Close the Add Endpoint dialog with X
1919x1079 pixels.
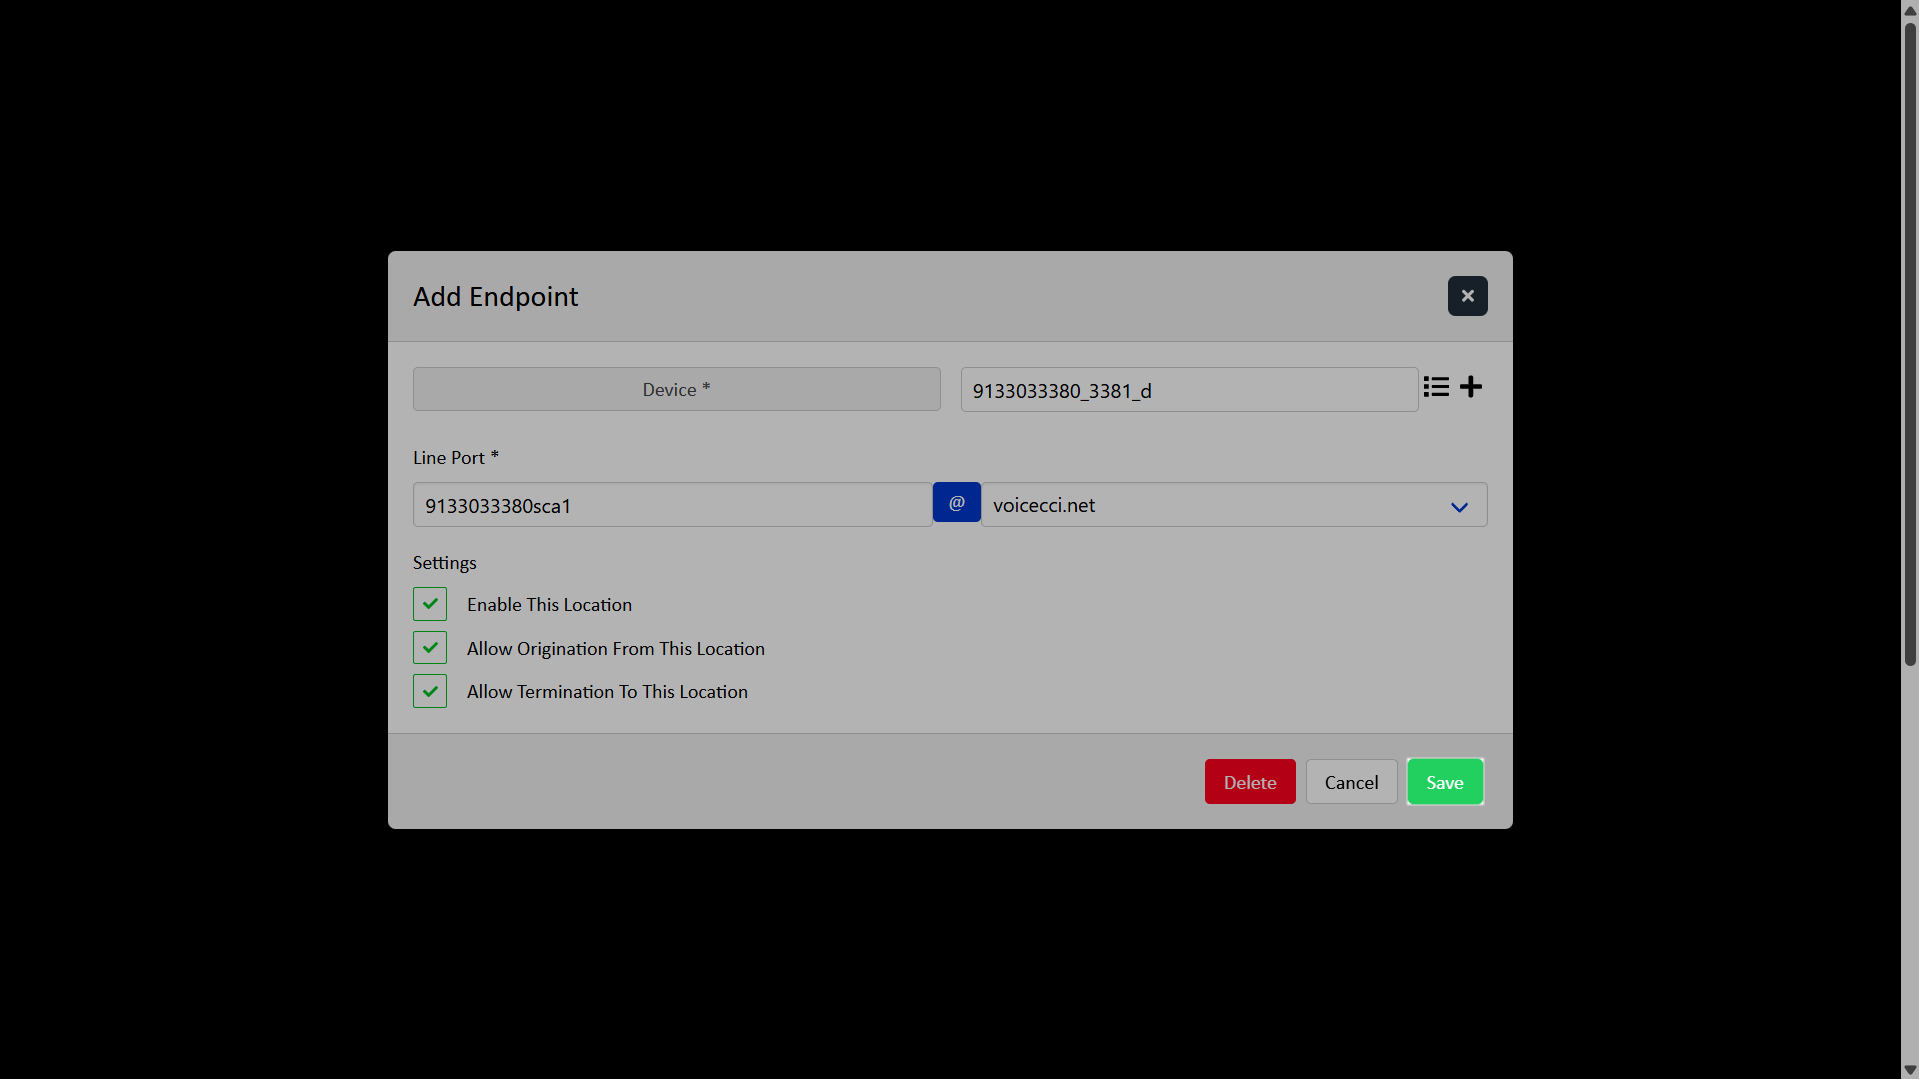click(x=1467, y=296)
